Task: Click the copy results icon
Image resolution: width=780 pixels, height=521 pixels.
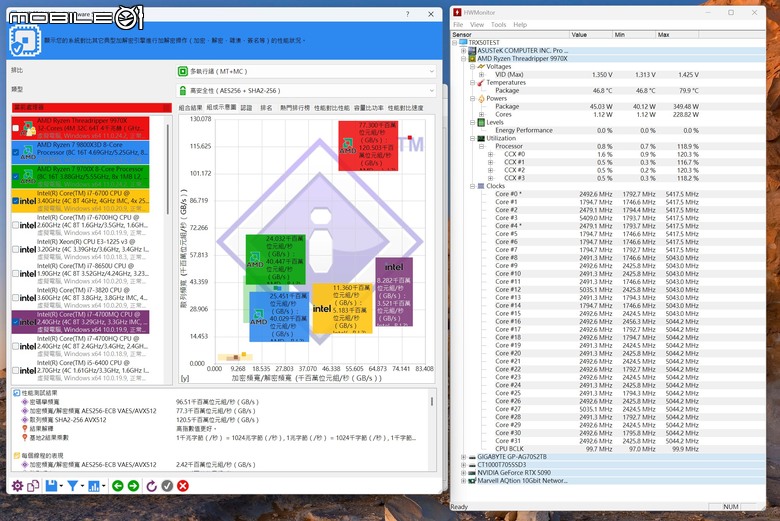Action: pos(33,486)
